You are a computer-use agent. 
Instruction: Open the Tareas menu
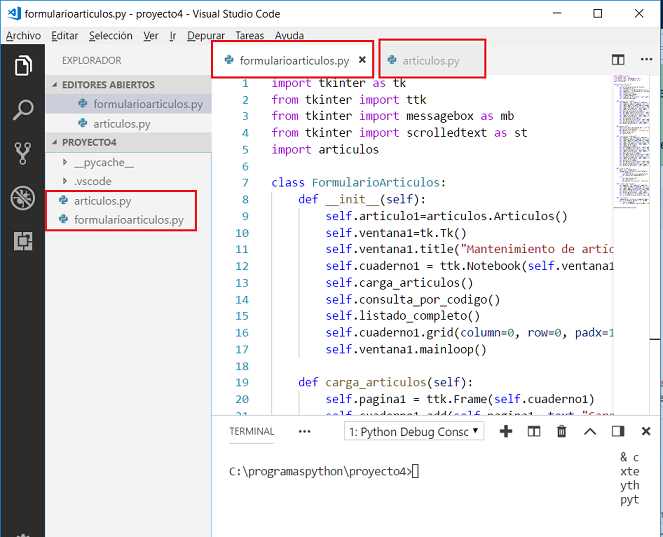tap(249, 36)
